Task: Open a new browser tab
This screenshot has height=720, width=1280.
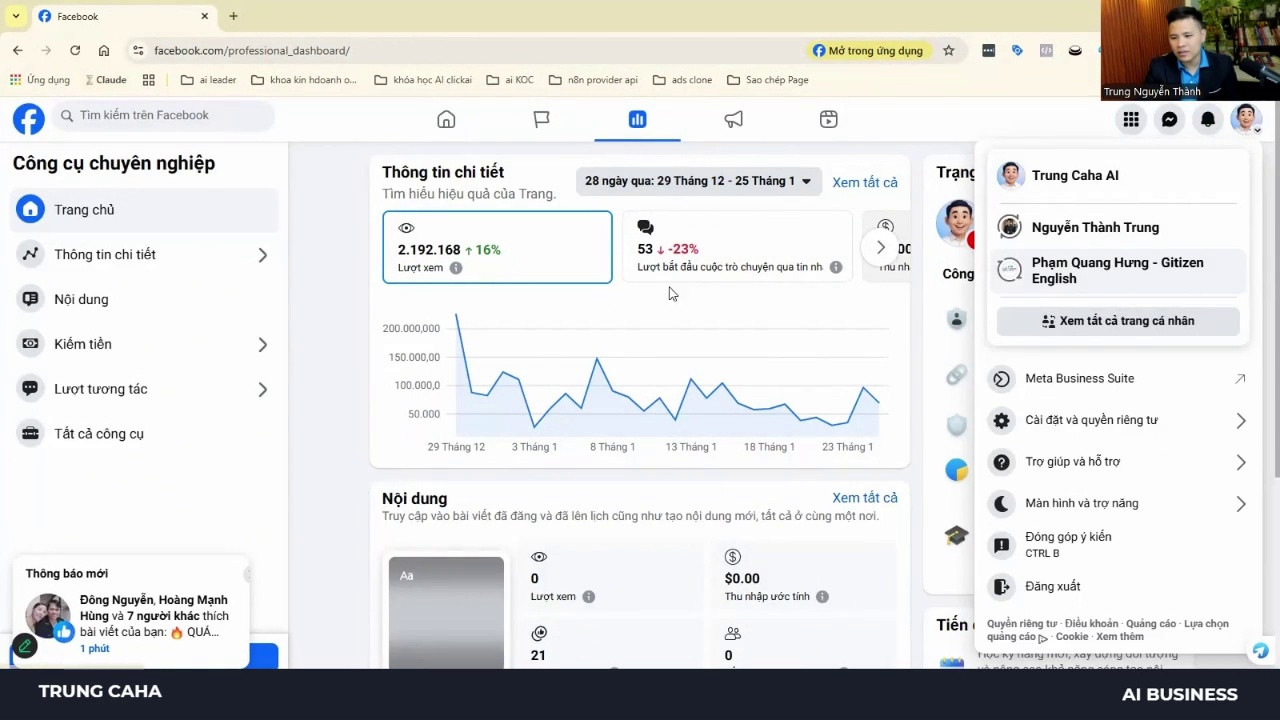Action: (x=233, y=16)
